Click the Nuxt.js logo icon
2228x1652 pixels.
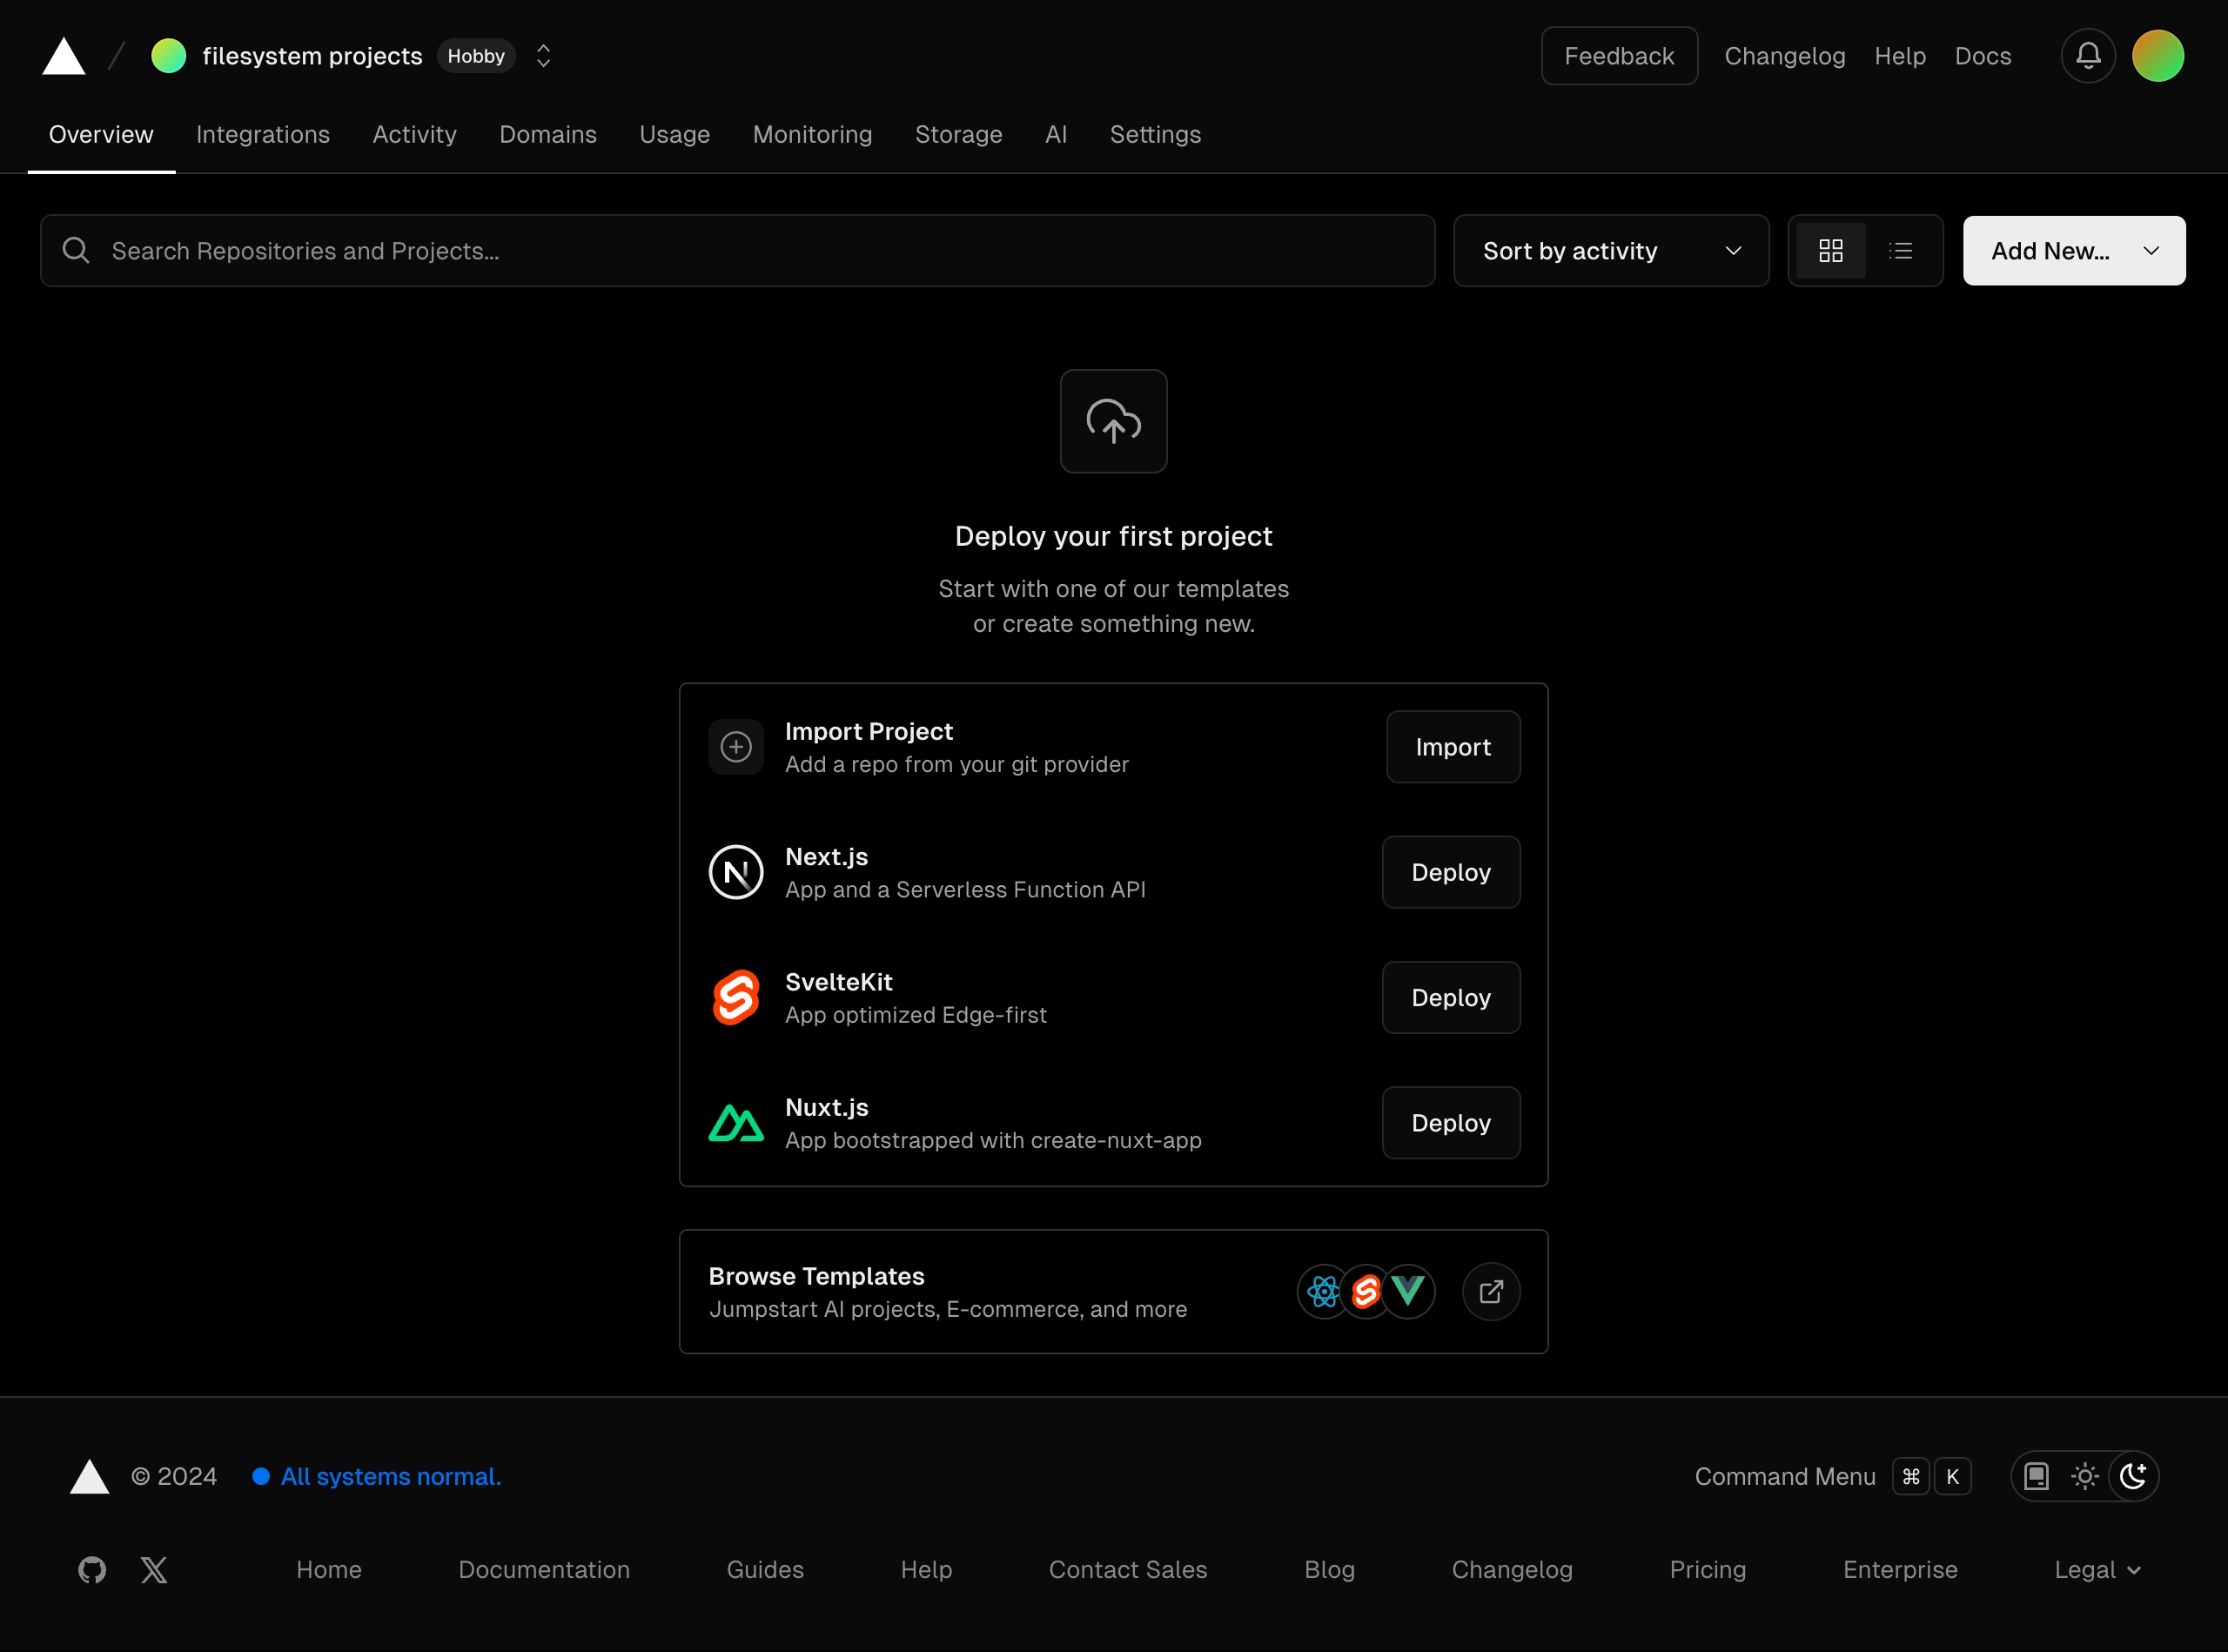pyautogui.click(x=736, y=1123)
